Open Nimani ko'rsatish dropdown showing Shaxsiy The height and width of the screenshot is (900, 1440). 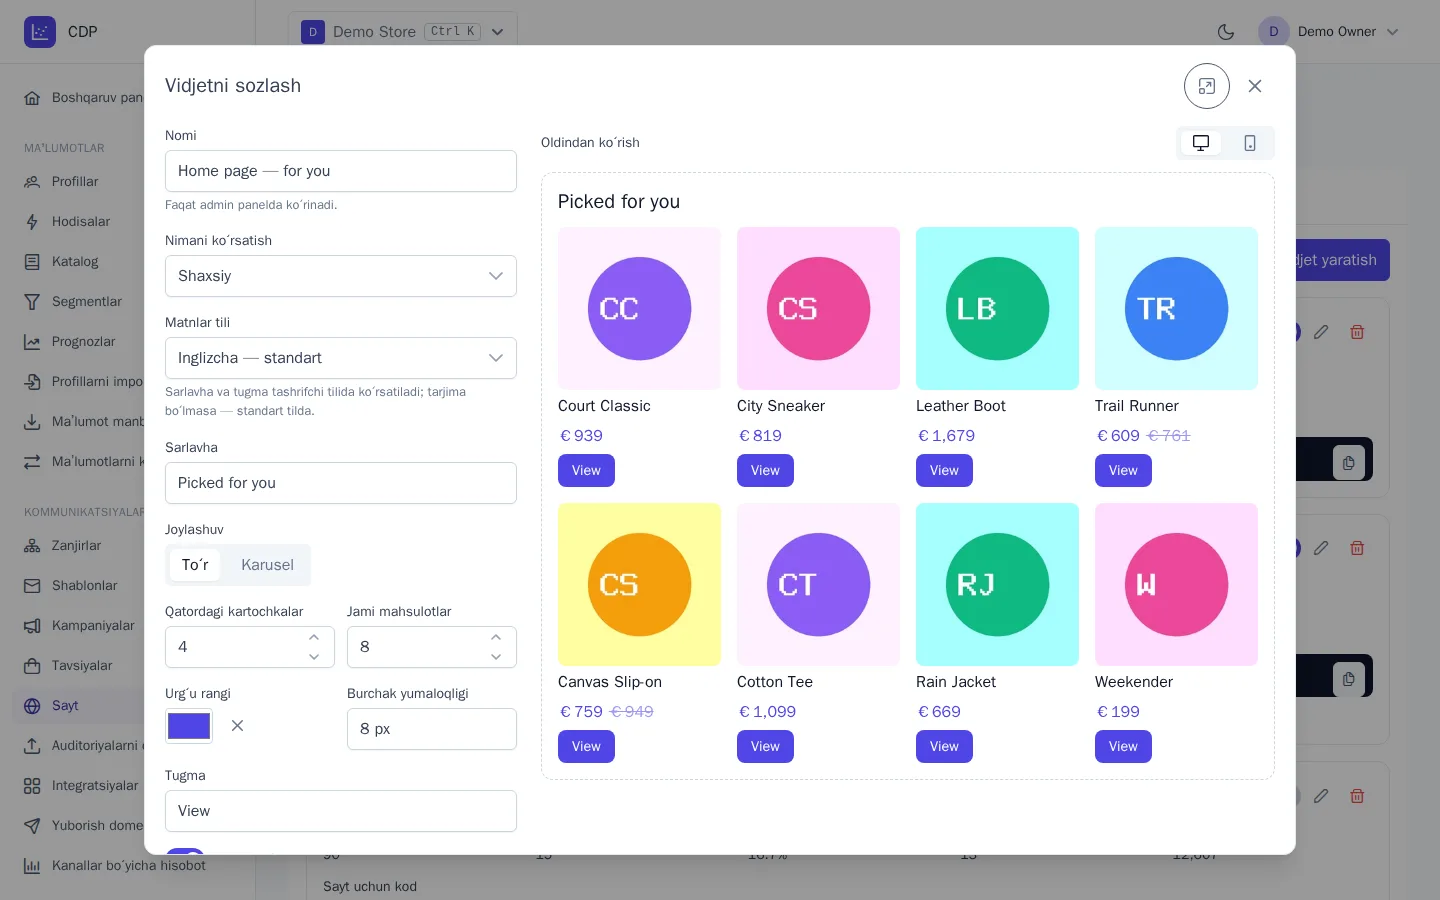[x=341, y=276]
